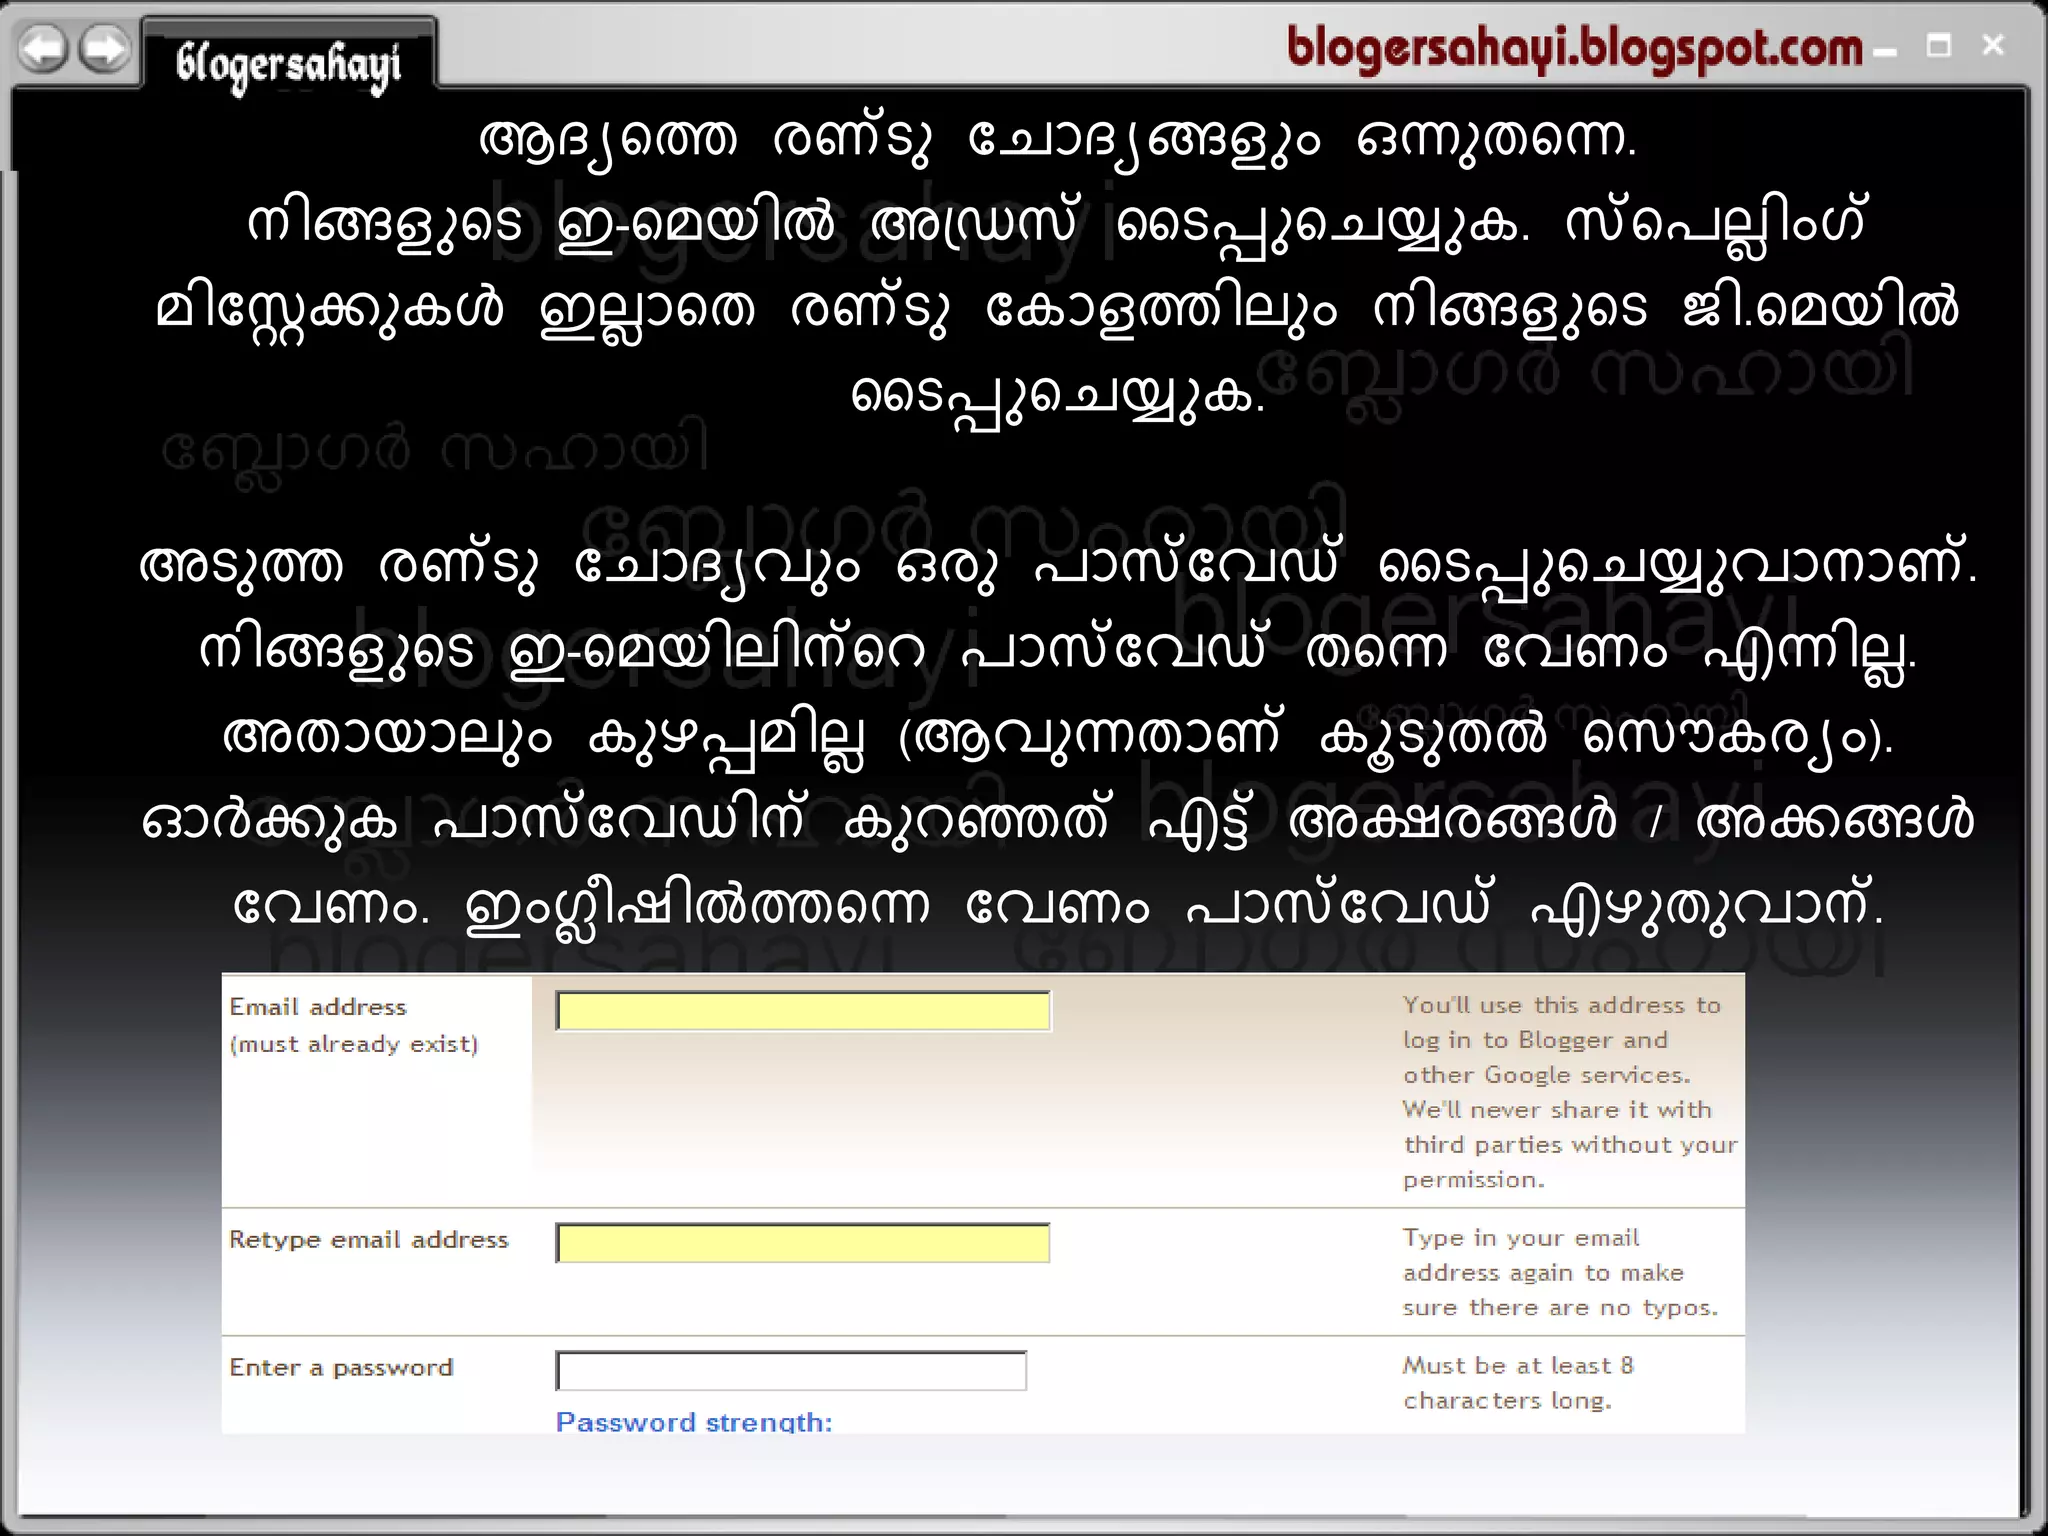Maximize the window
This screenshot has height=1536, width=2048.
(x=1939, y=46)
